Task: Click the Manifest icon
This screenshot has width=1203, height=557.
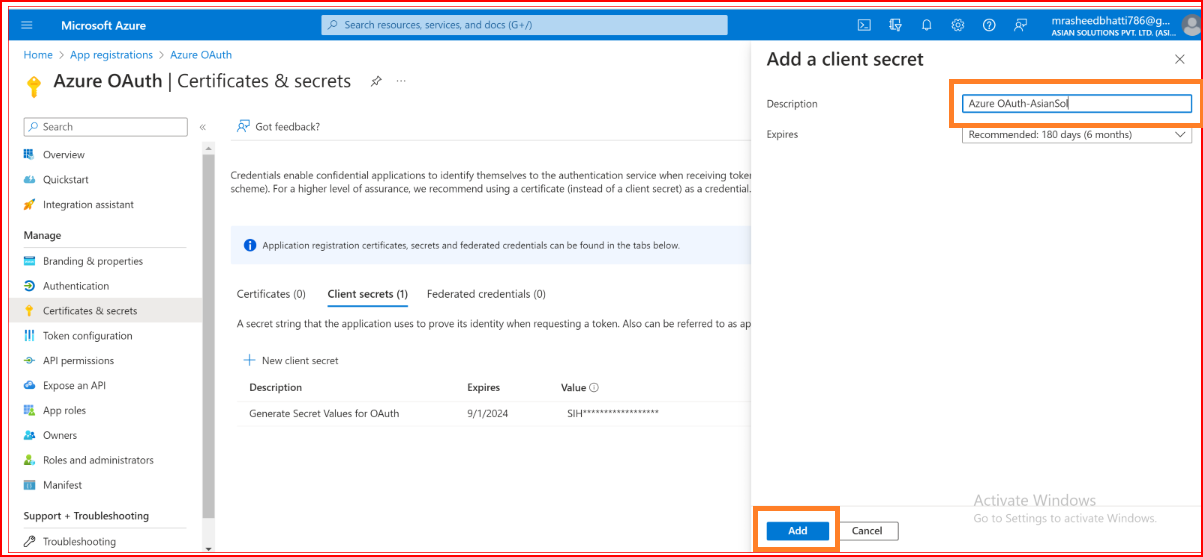Action: pos(30,485)
